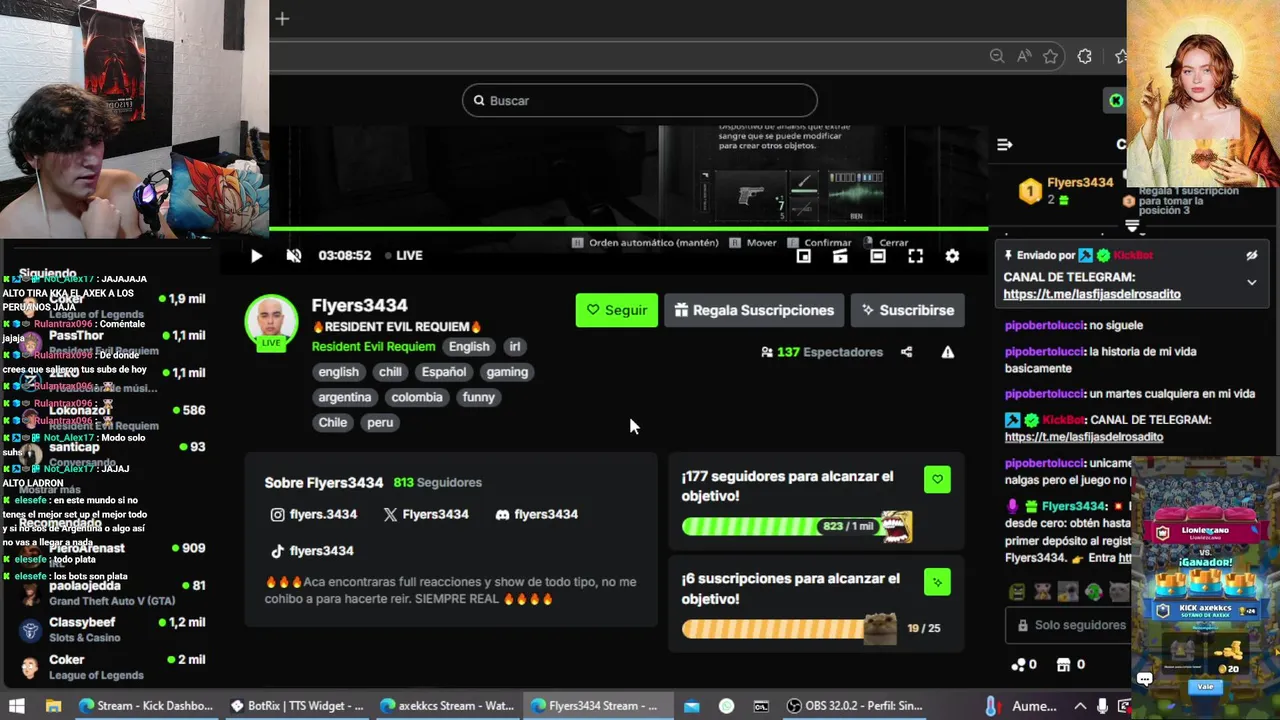Open Mail app icon in taskbar
1280x720 pixels.
tap(691, 706)
